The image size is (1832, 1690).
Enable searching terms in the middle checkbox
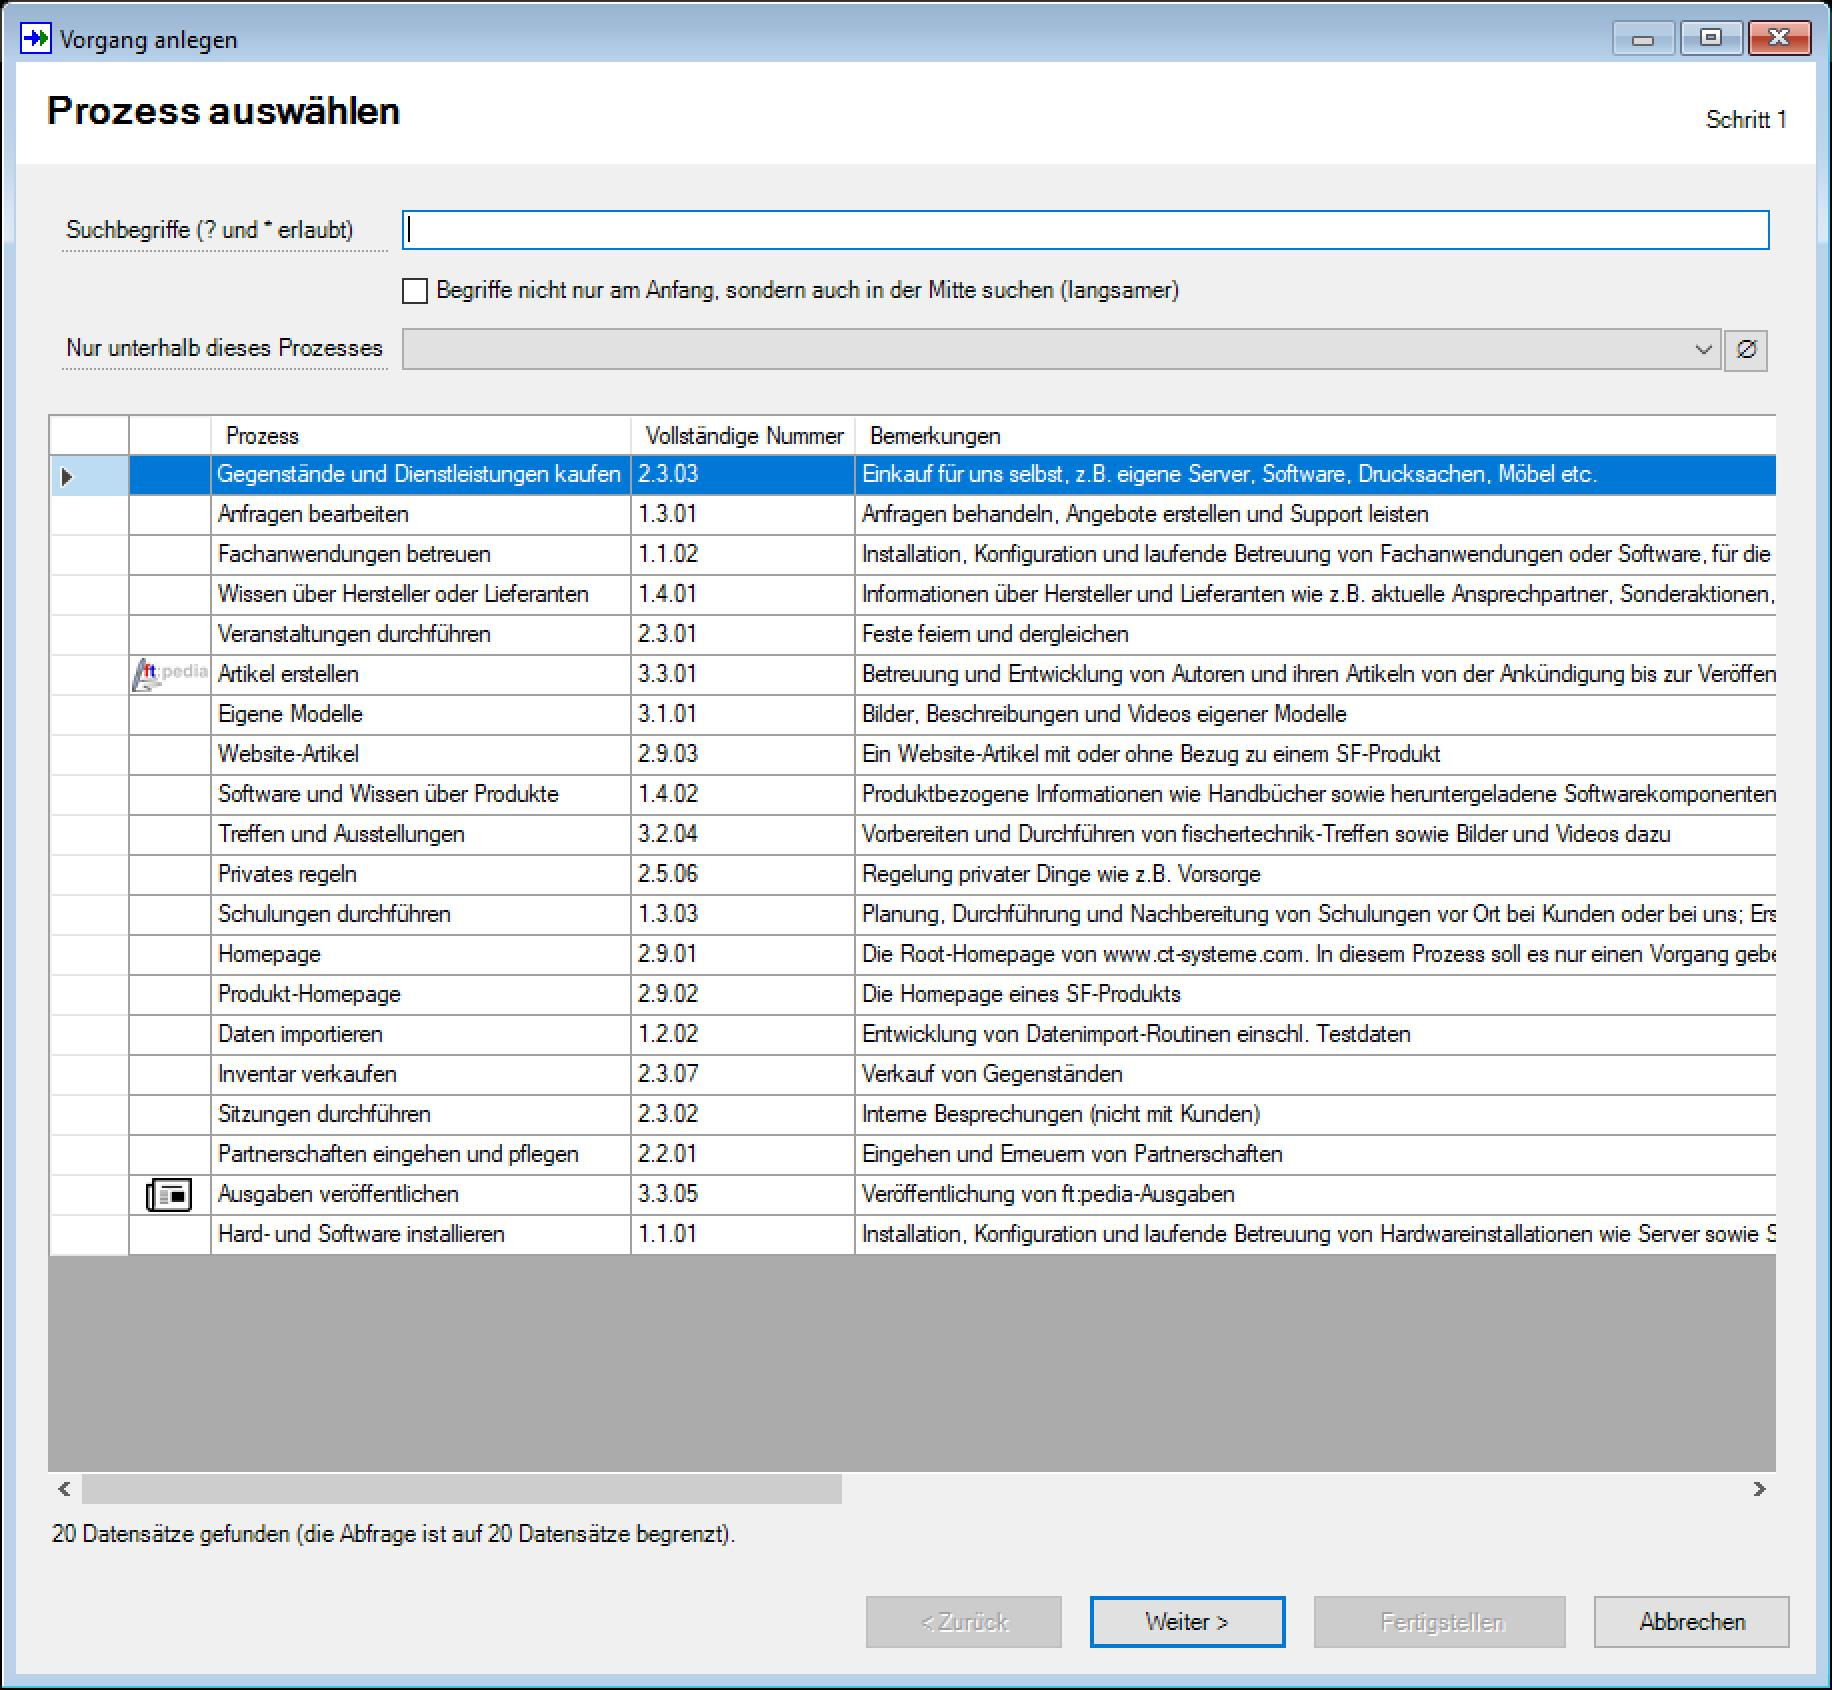pos(414,291)
